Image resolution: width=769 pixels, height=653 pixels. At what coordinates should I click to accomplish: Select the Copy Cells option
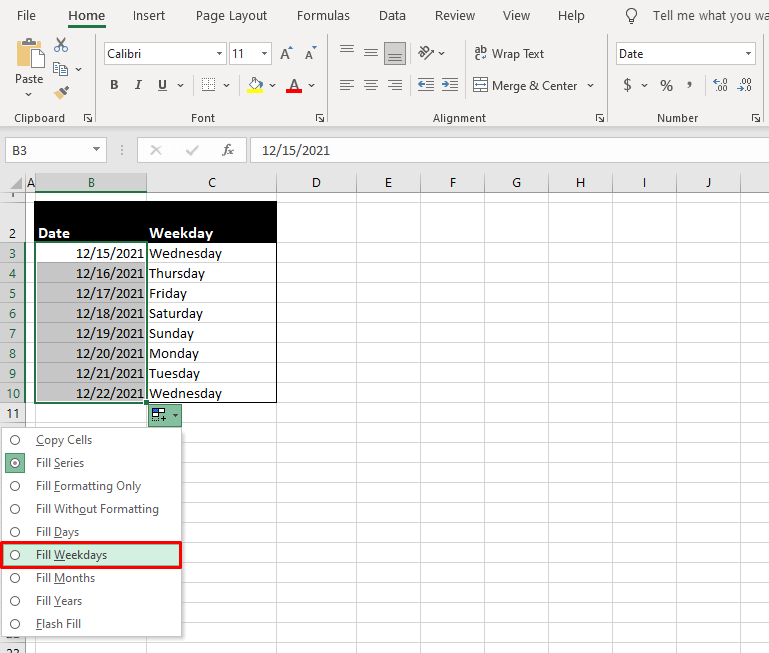coord(92,440)
